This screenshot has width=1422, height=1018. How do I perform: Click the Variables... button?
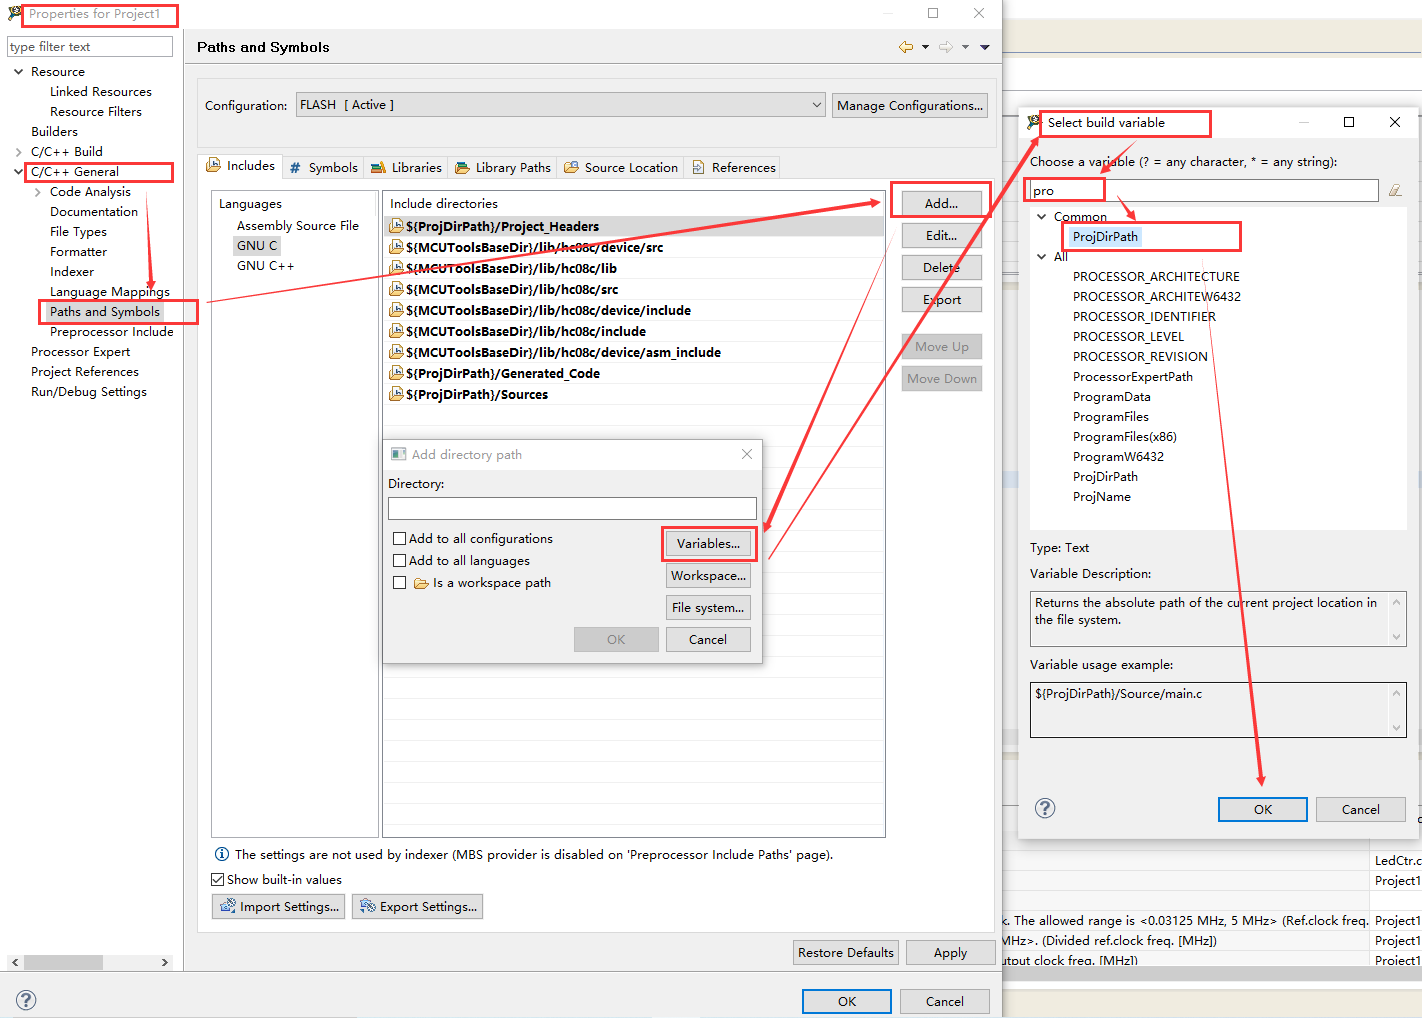708,543
